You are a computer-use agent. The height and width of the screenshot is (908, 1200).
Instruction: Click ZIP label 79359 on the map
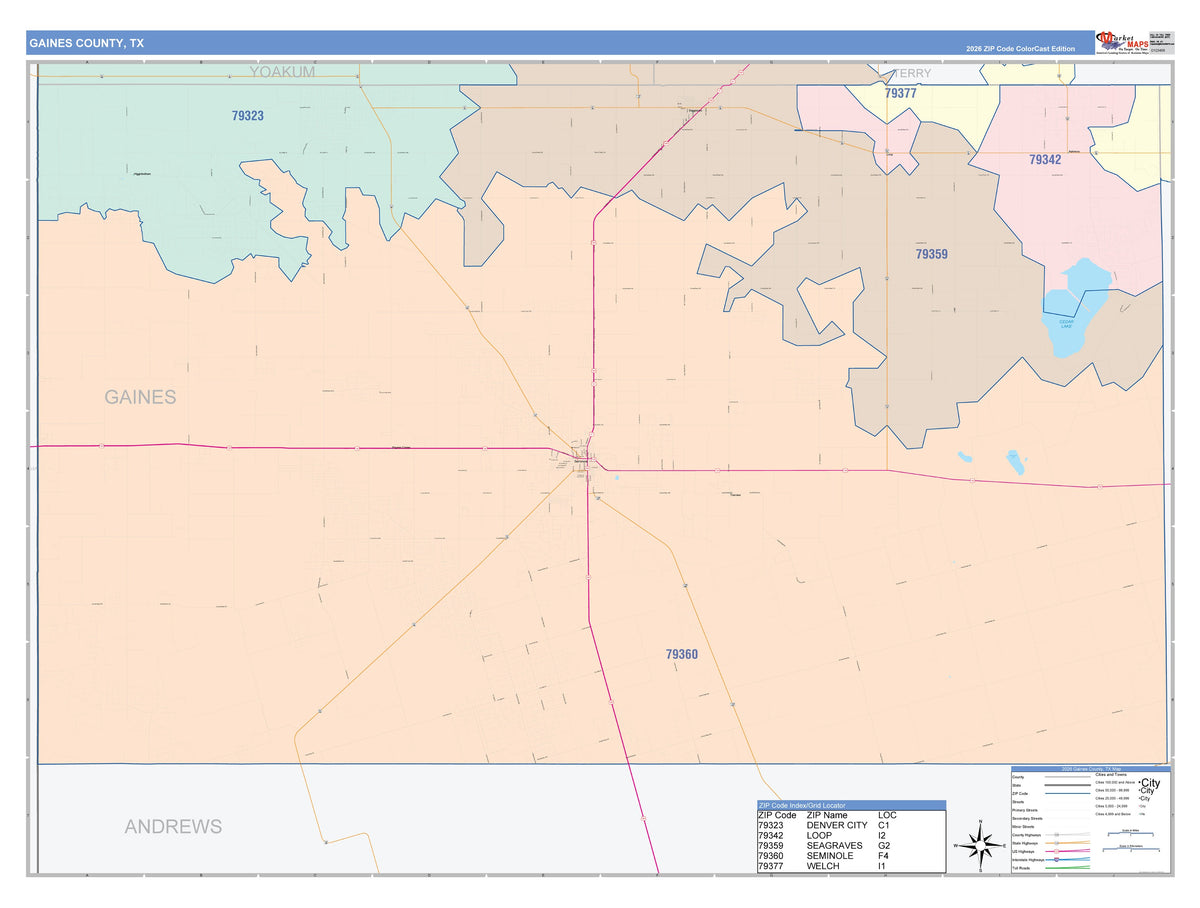pos(931,254)
